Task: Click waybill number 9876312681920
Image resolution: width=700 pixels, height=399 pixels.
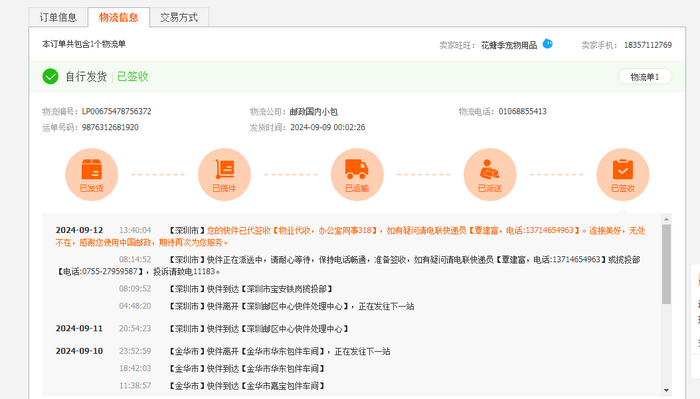Action: [x=110, y=127]
